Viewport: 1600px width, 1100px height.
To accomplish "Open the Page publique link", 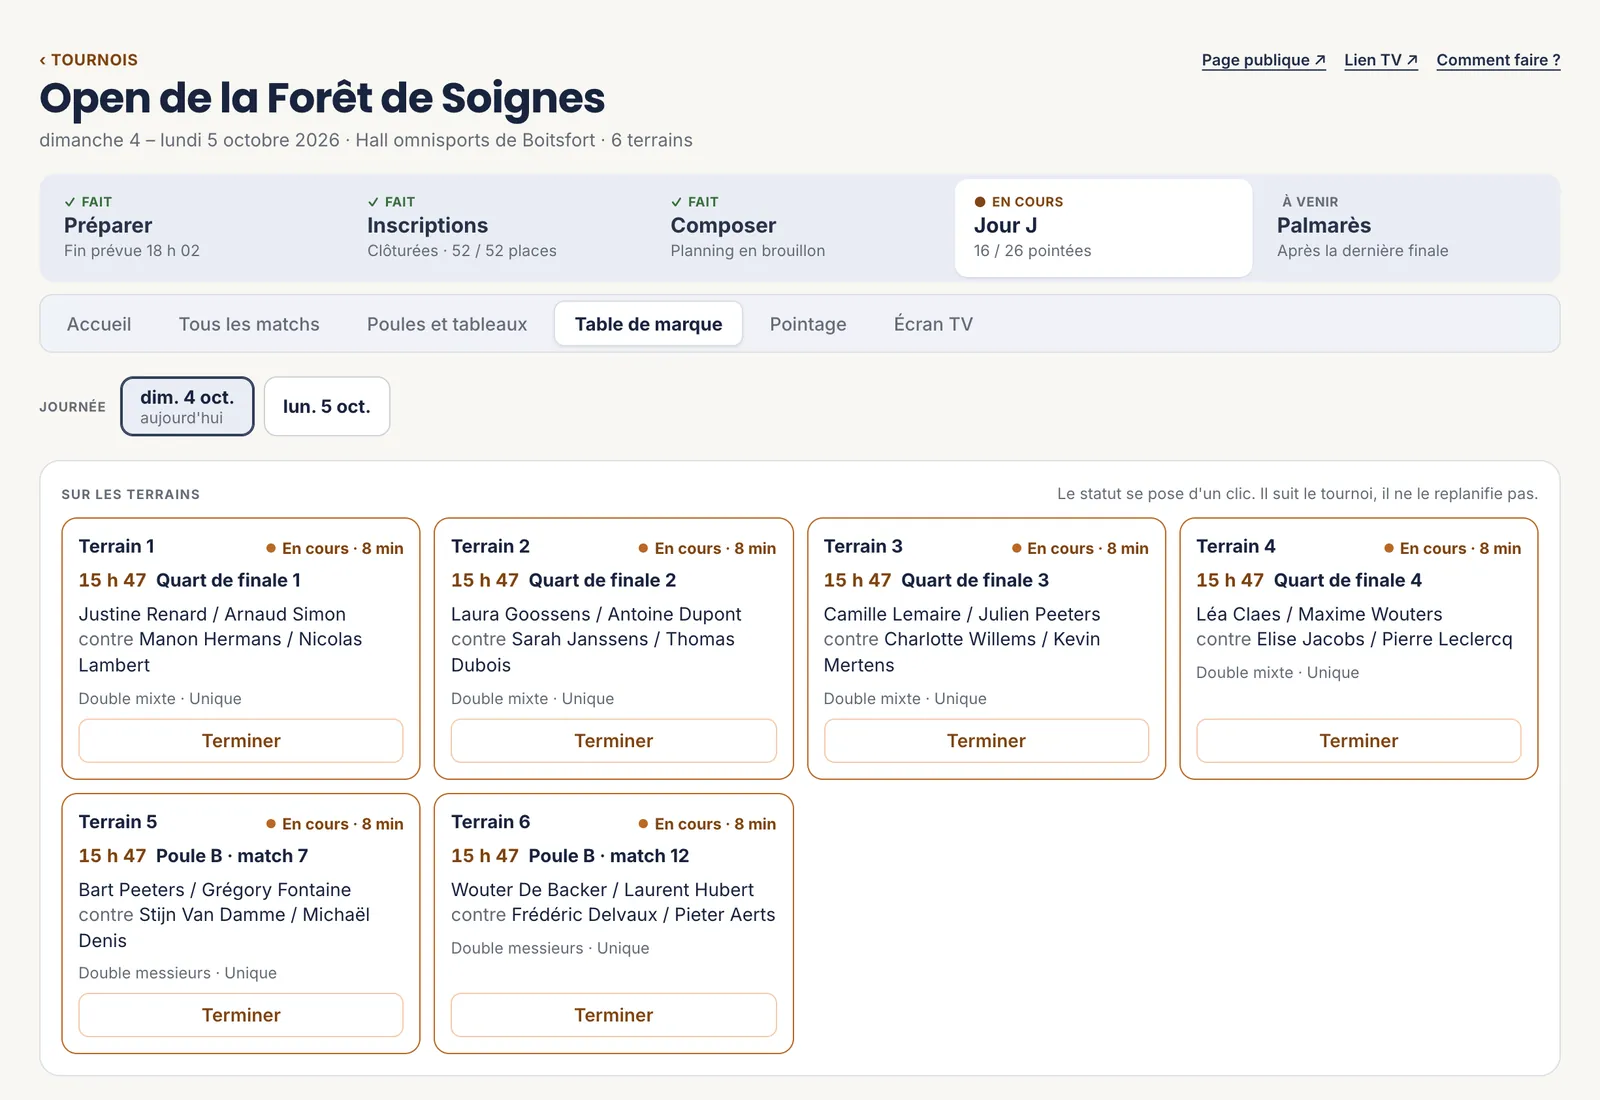I will click(x=1263, y=60).
